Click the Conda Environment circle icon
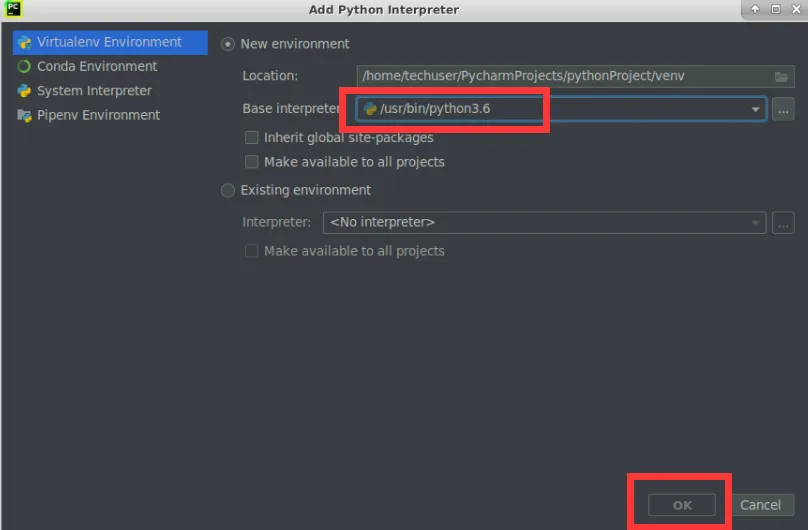This screenshot has width=808, height=530. tap(24, 66)
